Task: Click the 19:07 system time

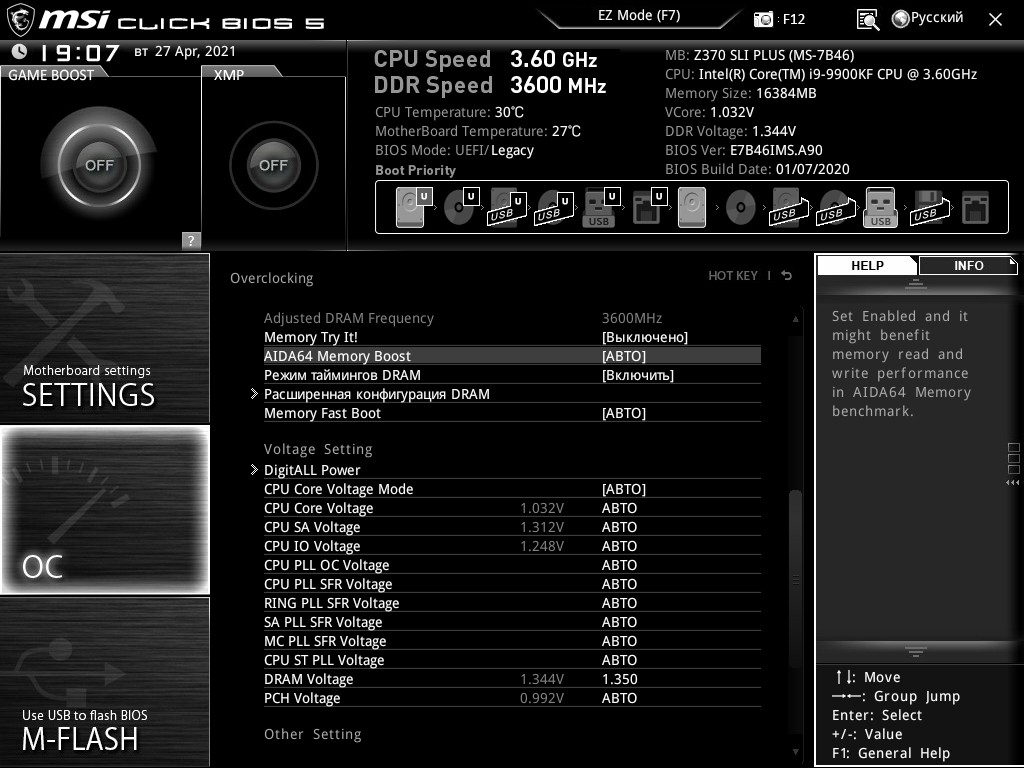Action: [80, 53]
